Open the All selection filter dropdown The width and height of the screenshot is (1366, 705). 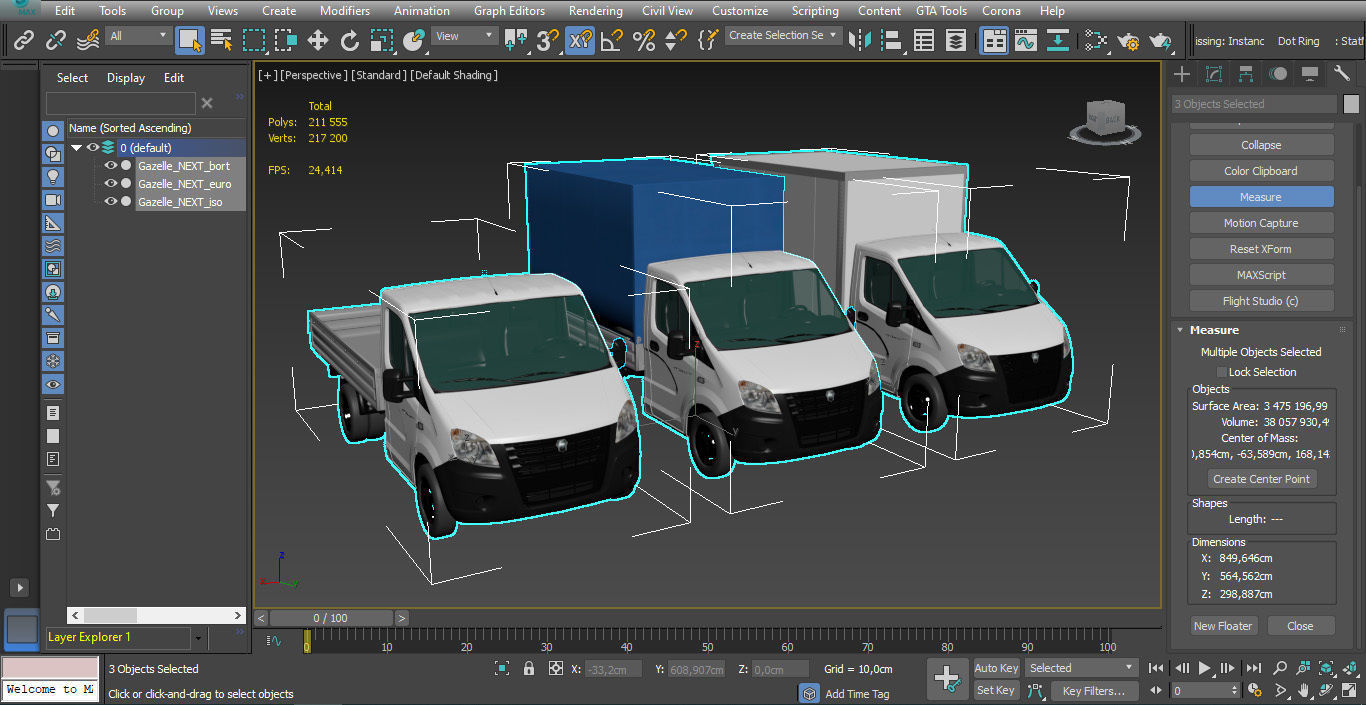tap(139, 36)
